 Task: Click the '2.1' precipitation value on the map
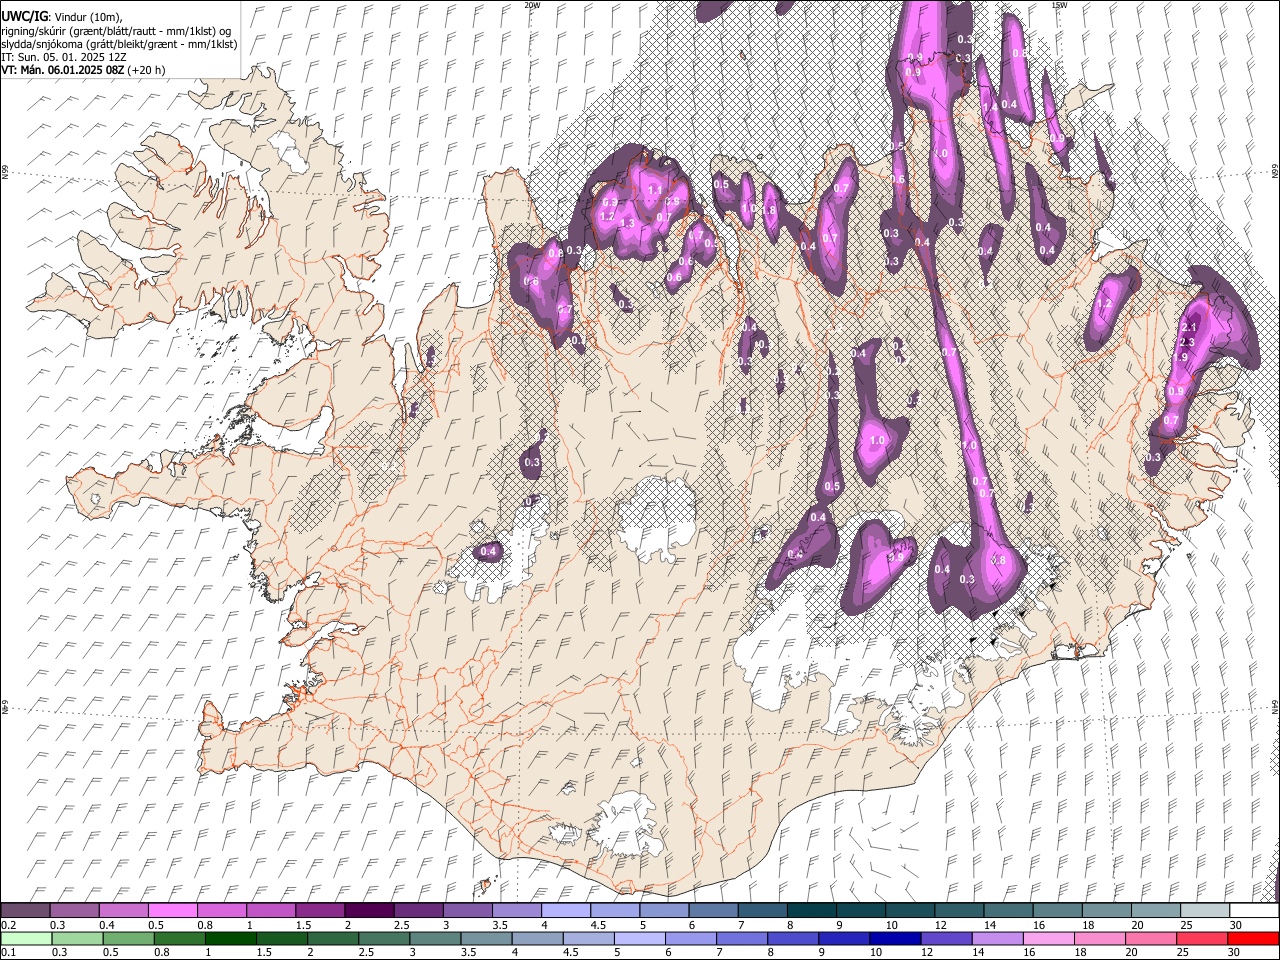coord(1189,328)
